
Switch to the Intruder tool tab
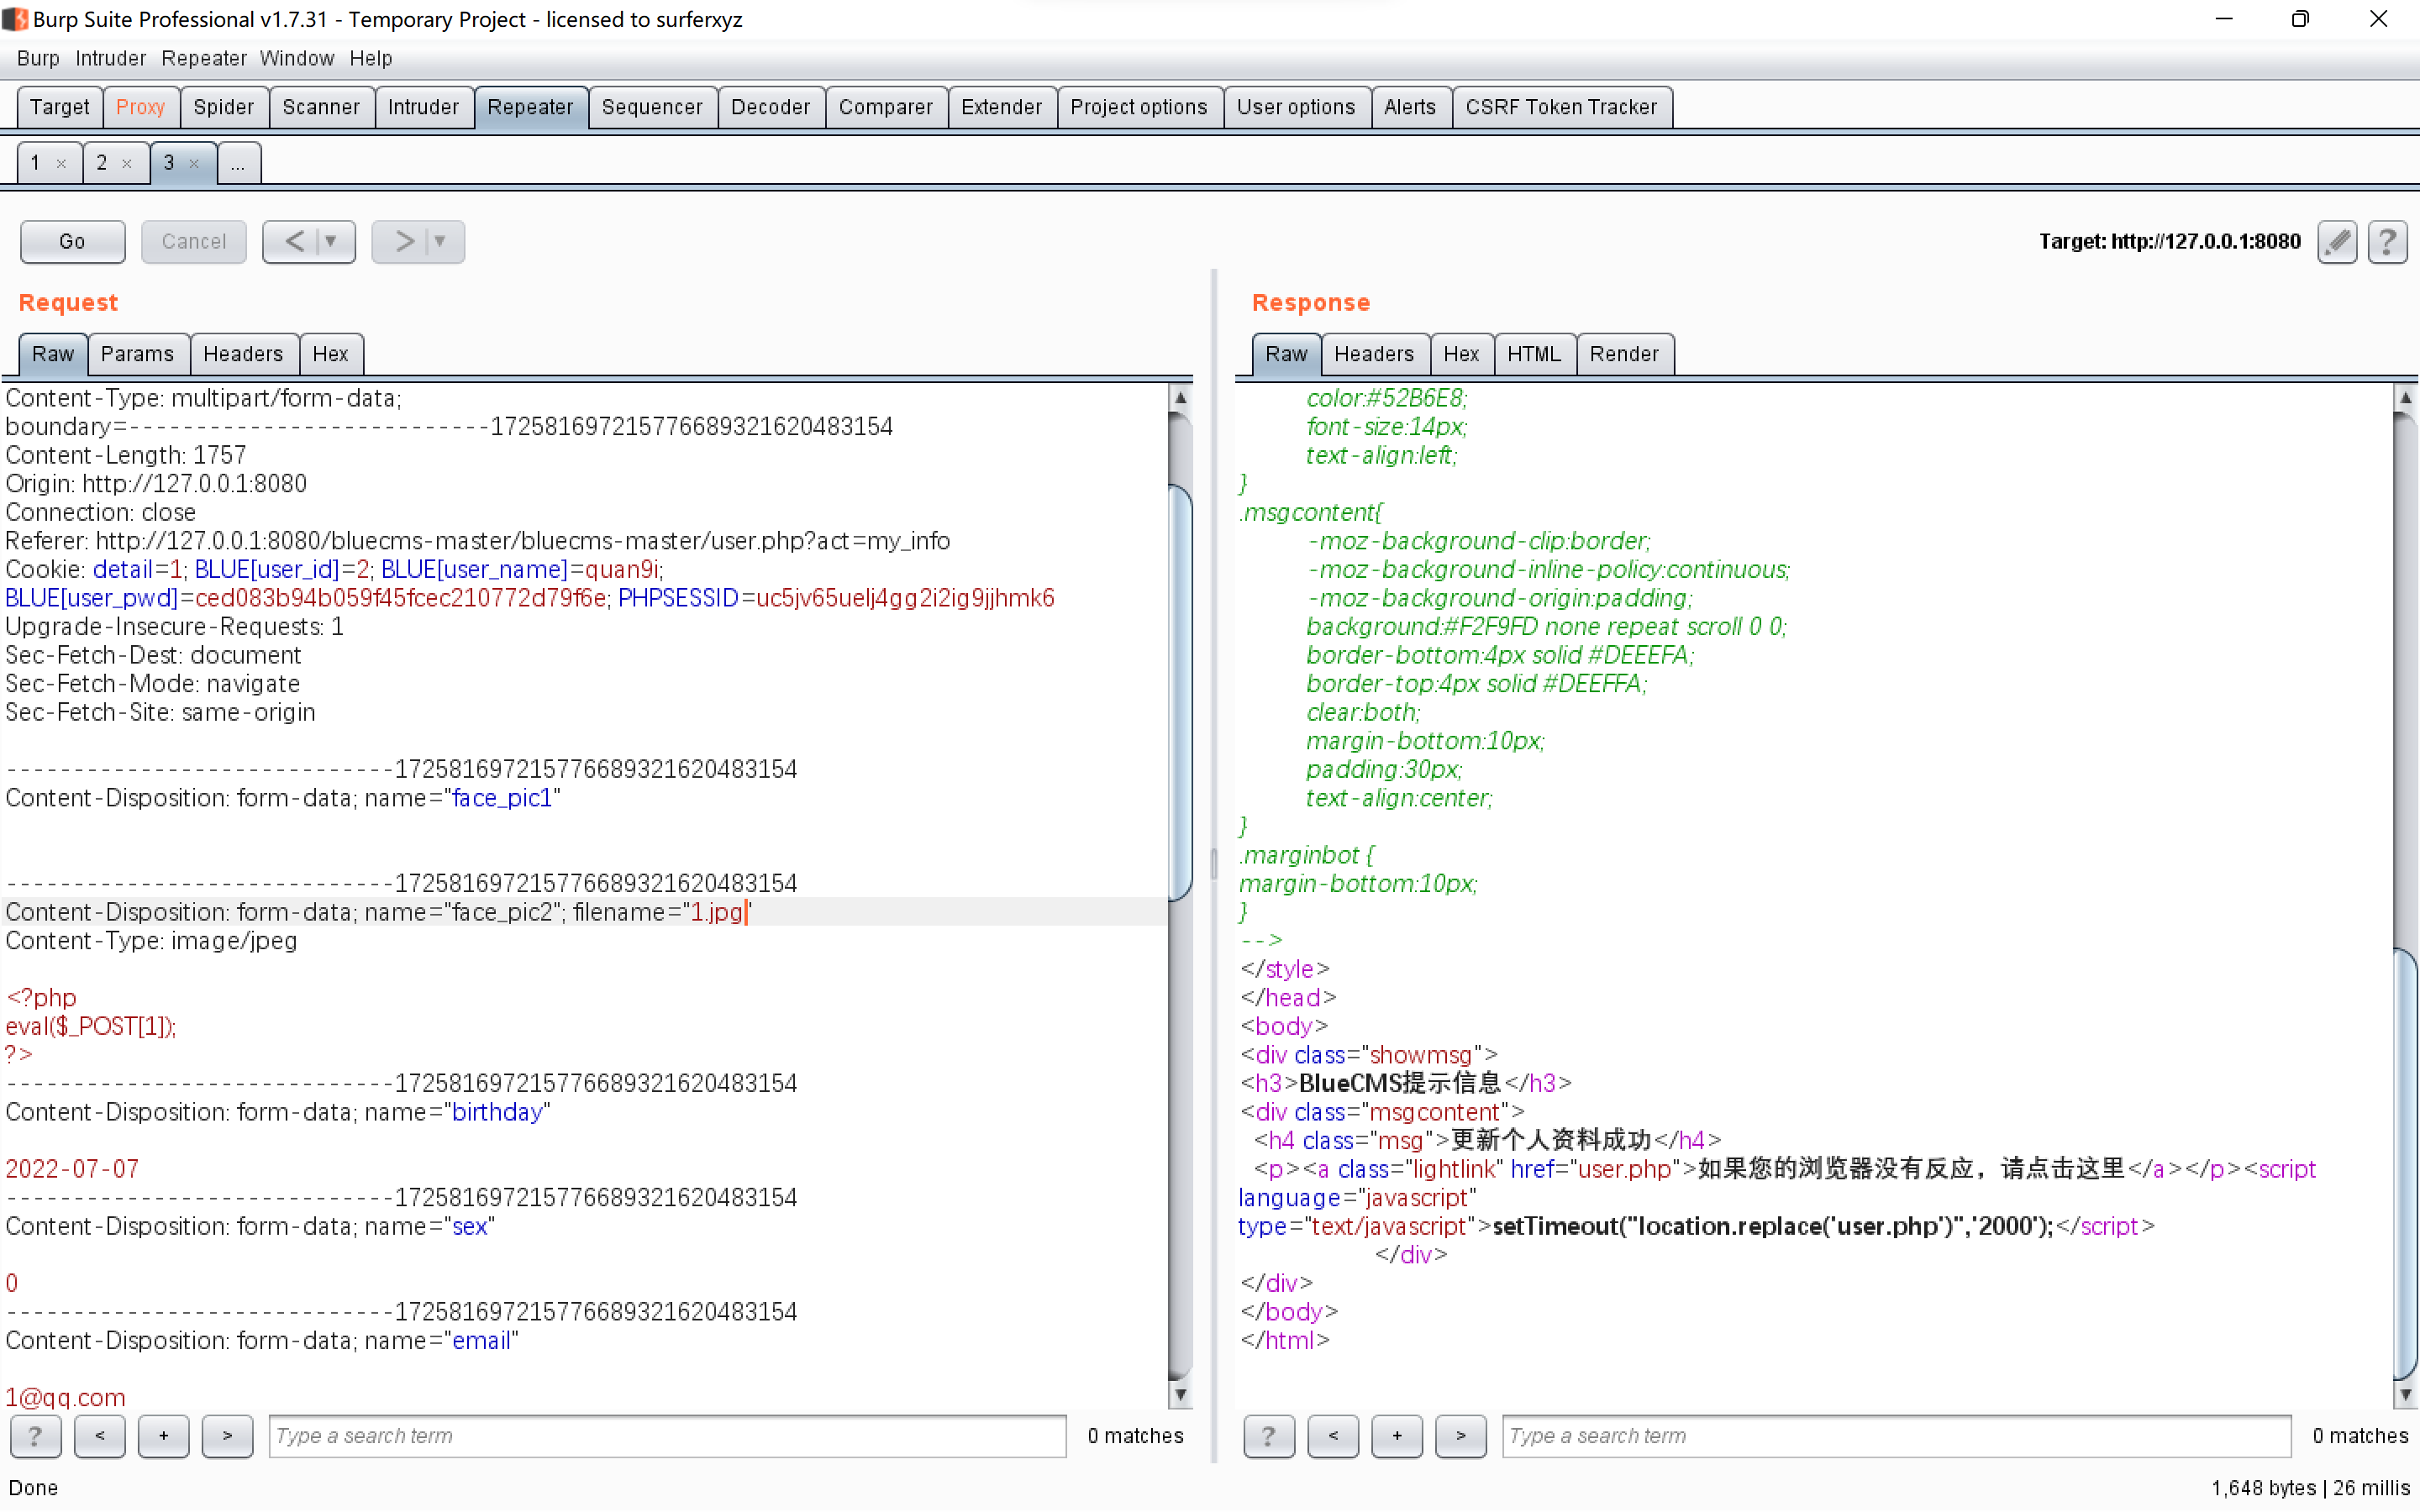click(x=424, y=107)
